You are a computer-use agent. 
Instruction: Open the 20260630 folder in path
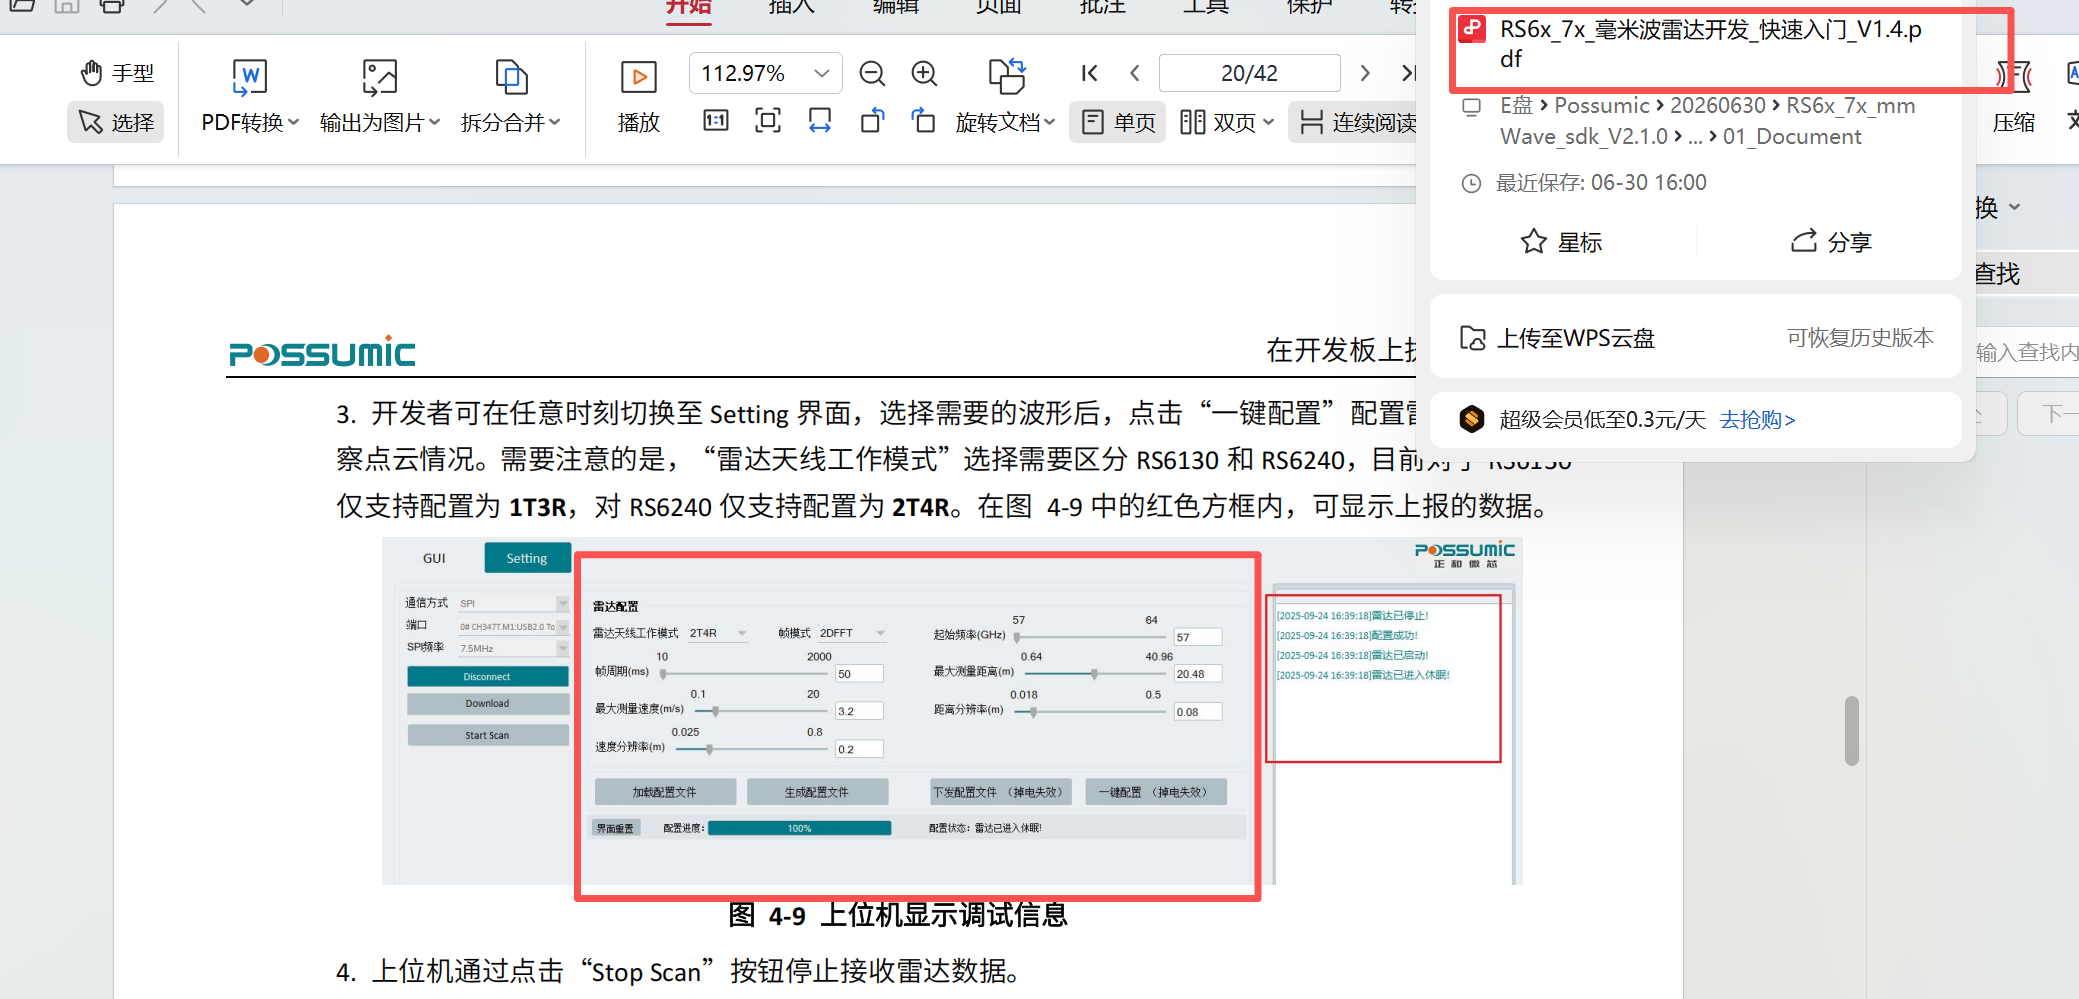point(1718,106)
